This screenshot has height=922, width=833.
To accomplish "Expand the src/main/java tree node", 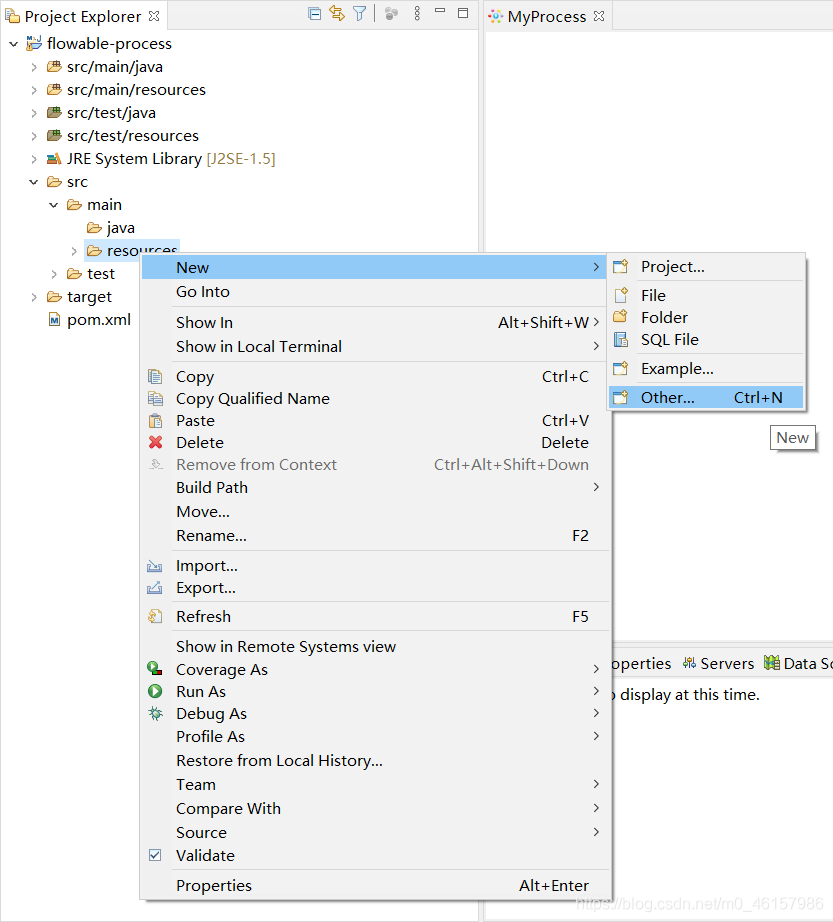I will [x=33, y=66].
